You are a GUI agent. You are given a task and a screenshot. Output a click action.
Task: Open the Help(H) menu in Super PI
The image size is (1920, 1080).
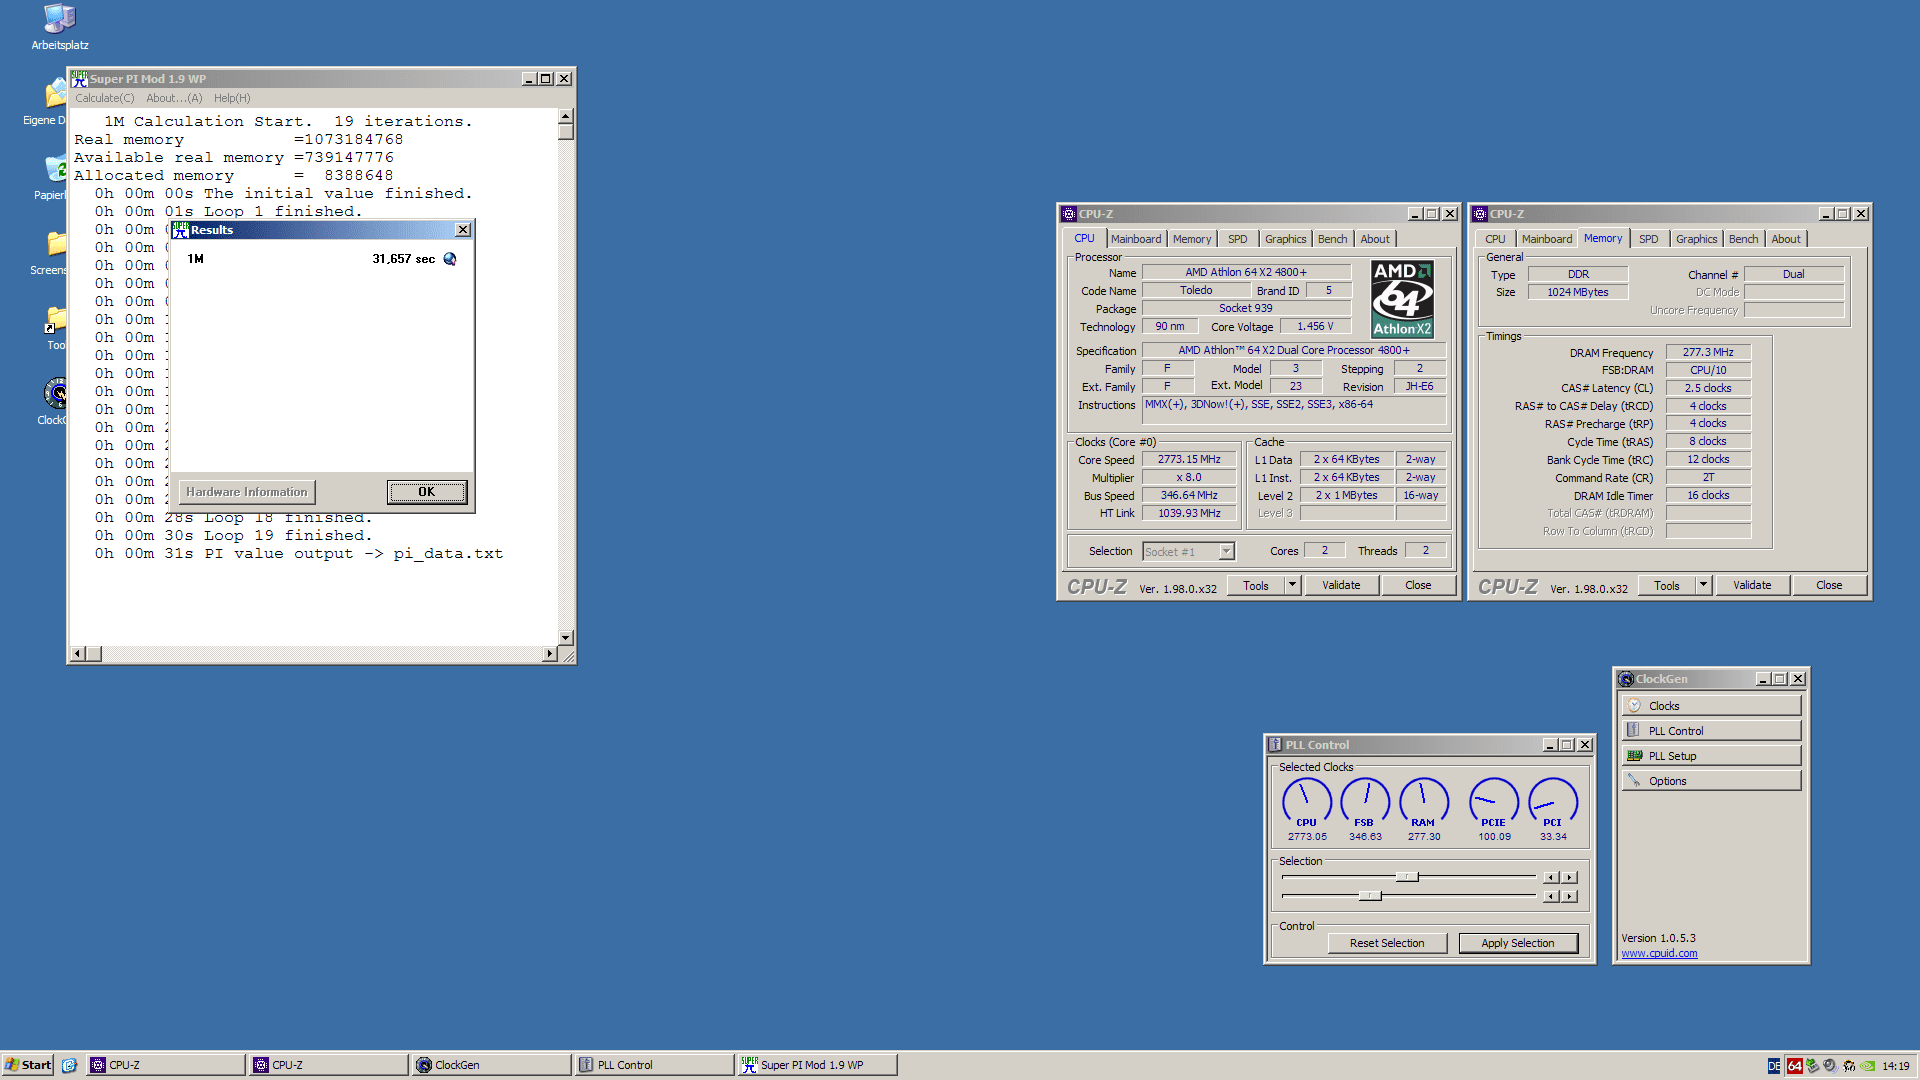click(x=232, y=98)
